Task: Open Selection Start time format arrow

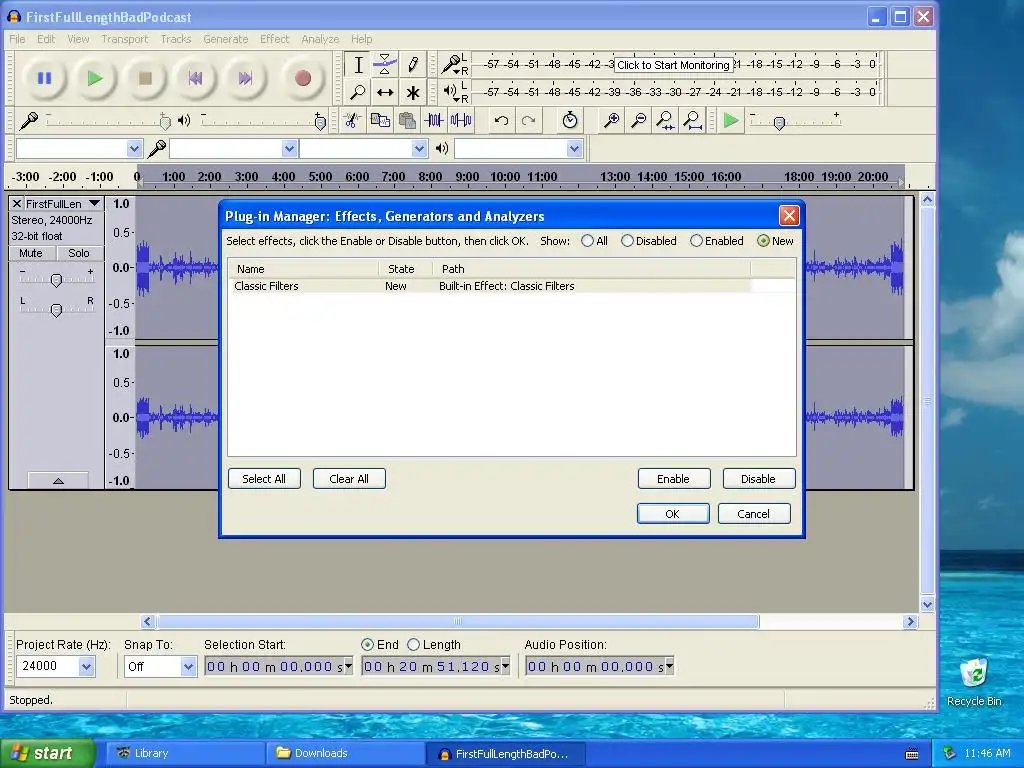Action: tap(348, 666)
